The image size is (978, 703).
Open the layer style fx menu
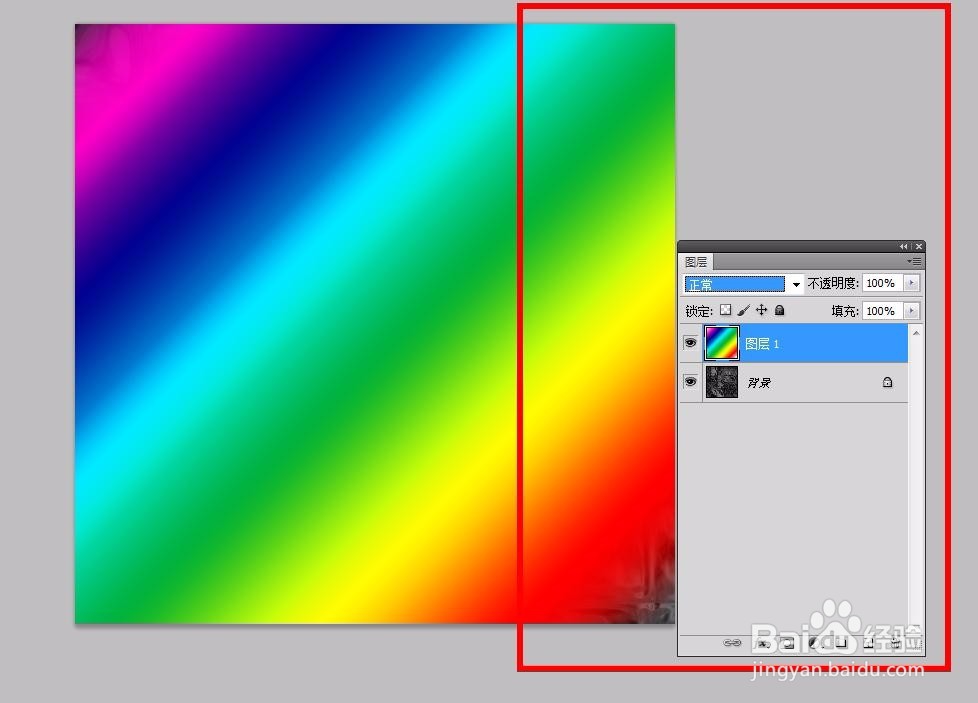(762, 642)
